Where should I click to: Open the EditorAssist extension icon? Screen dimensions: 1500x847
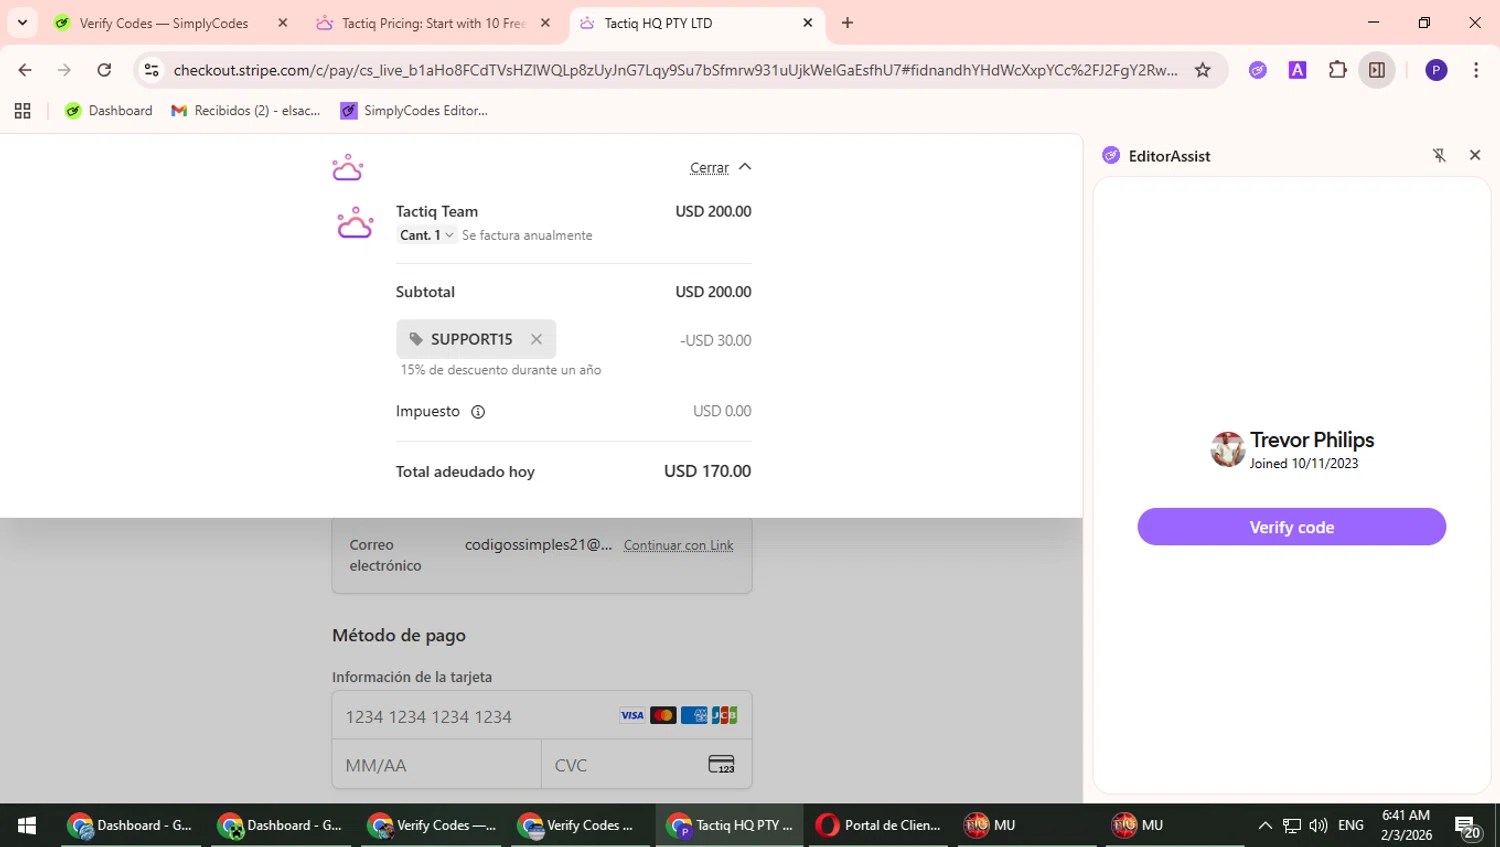click(x=1257, y=70)
